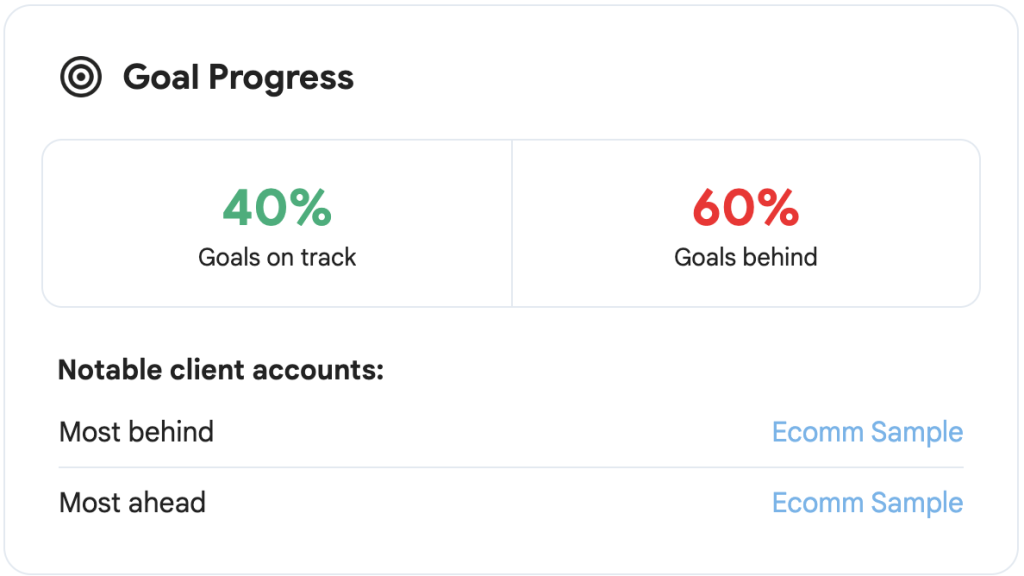Click the red 60% value
This screenshot has width=1024, height=576.
pos(746,208)
